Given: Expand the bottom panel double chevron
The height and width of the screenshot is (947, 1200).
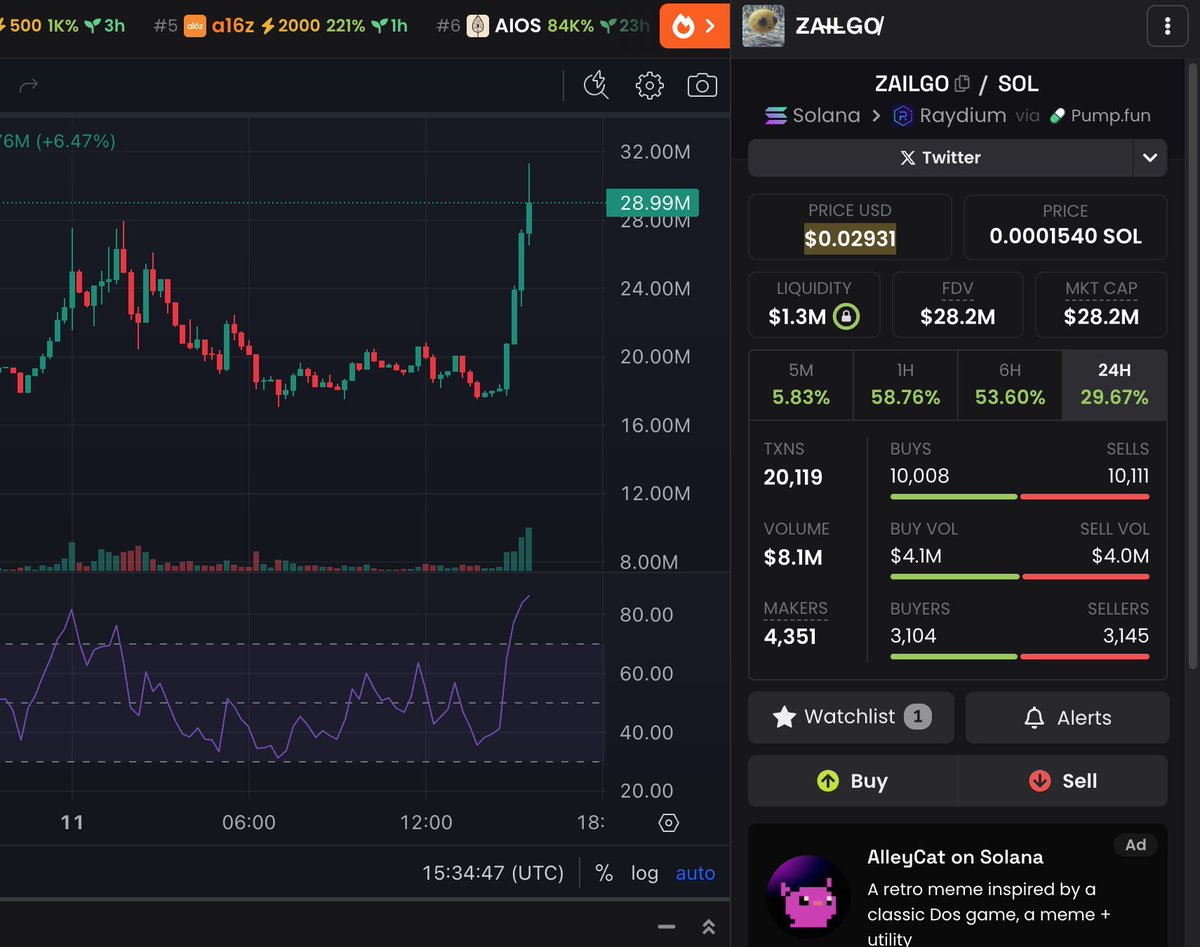Looking at the screenshot, I should [x=709, y=927].
